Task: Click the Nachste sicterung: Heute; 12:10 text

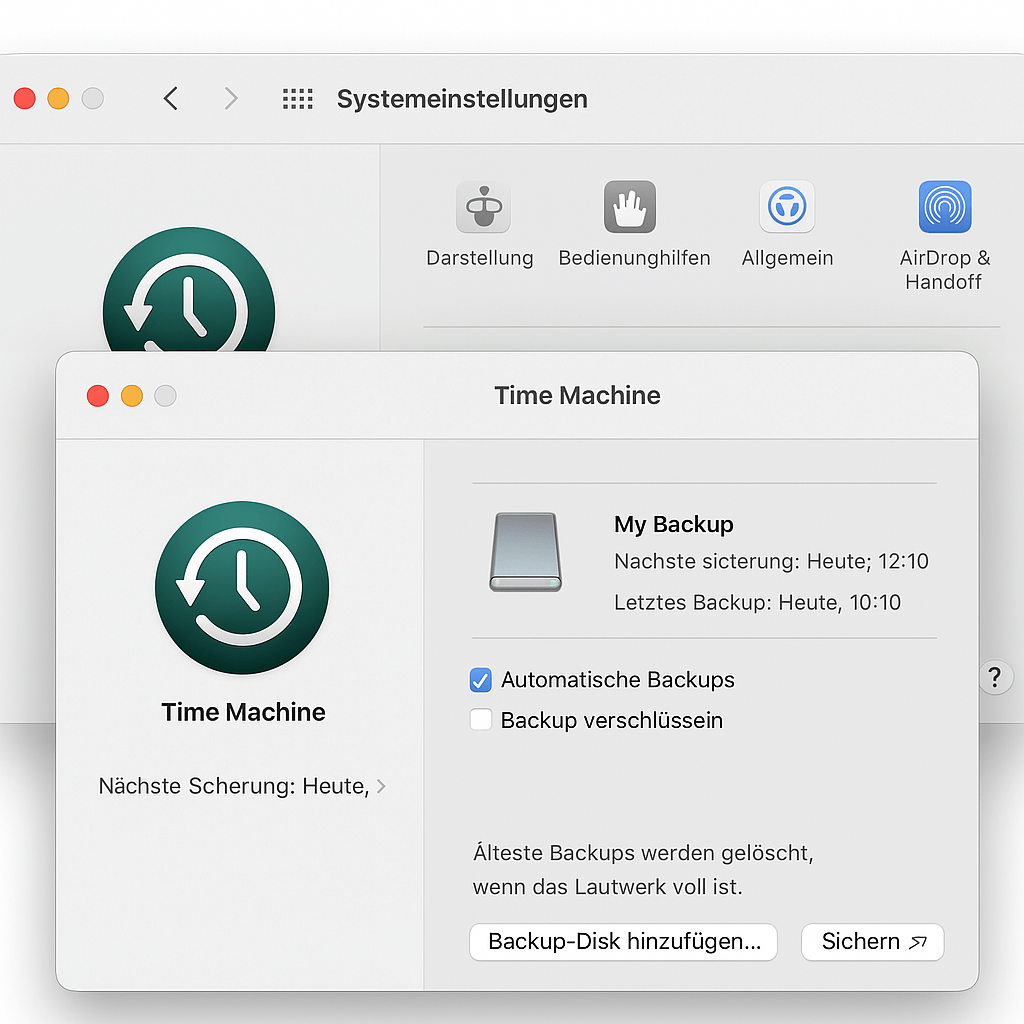Action: 771,561
